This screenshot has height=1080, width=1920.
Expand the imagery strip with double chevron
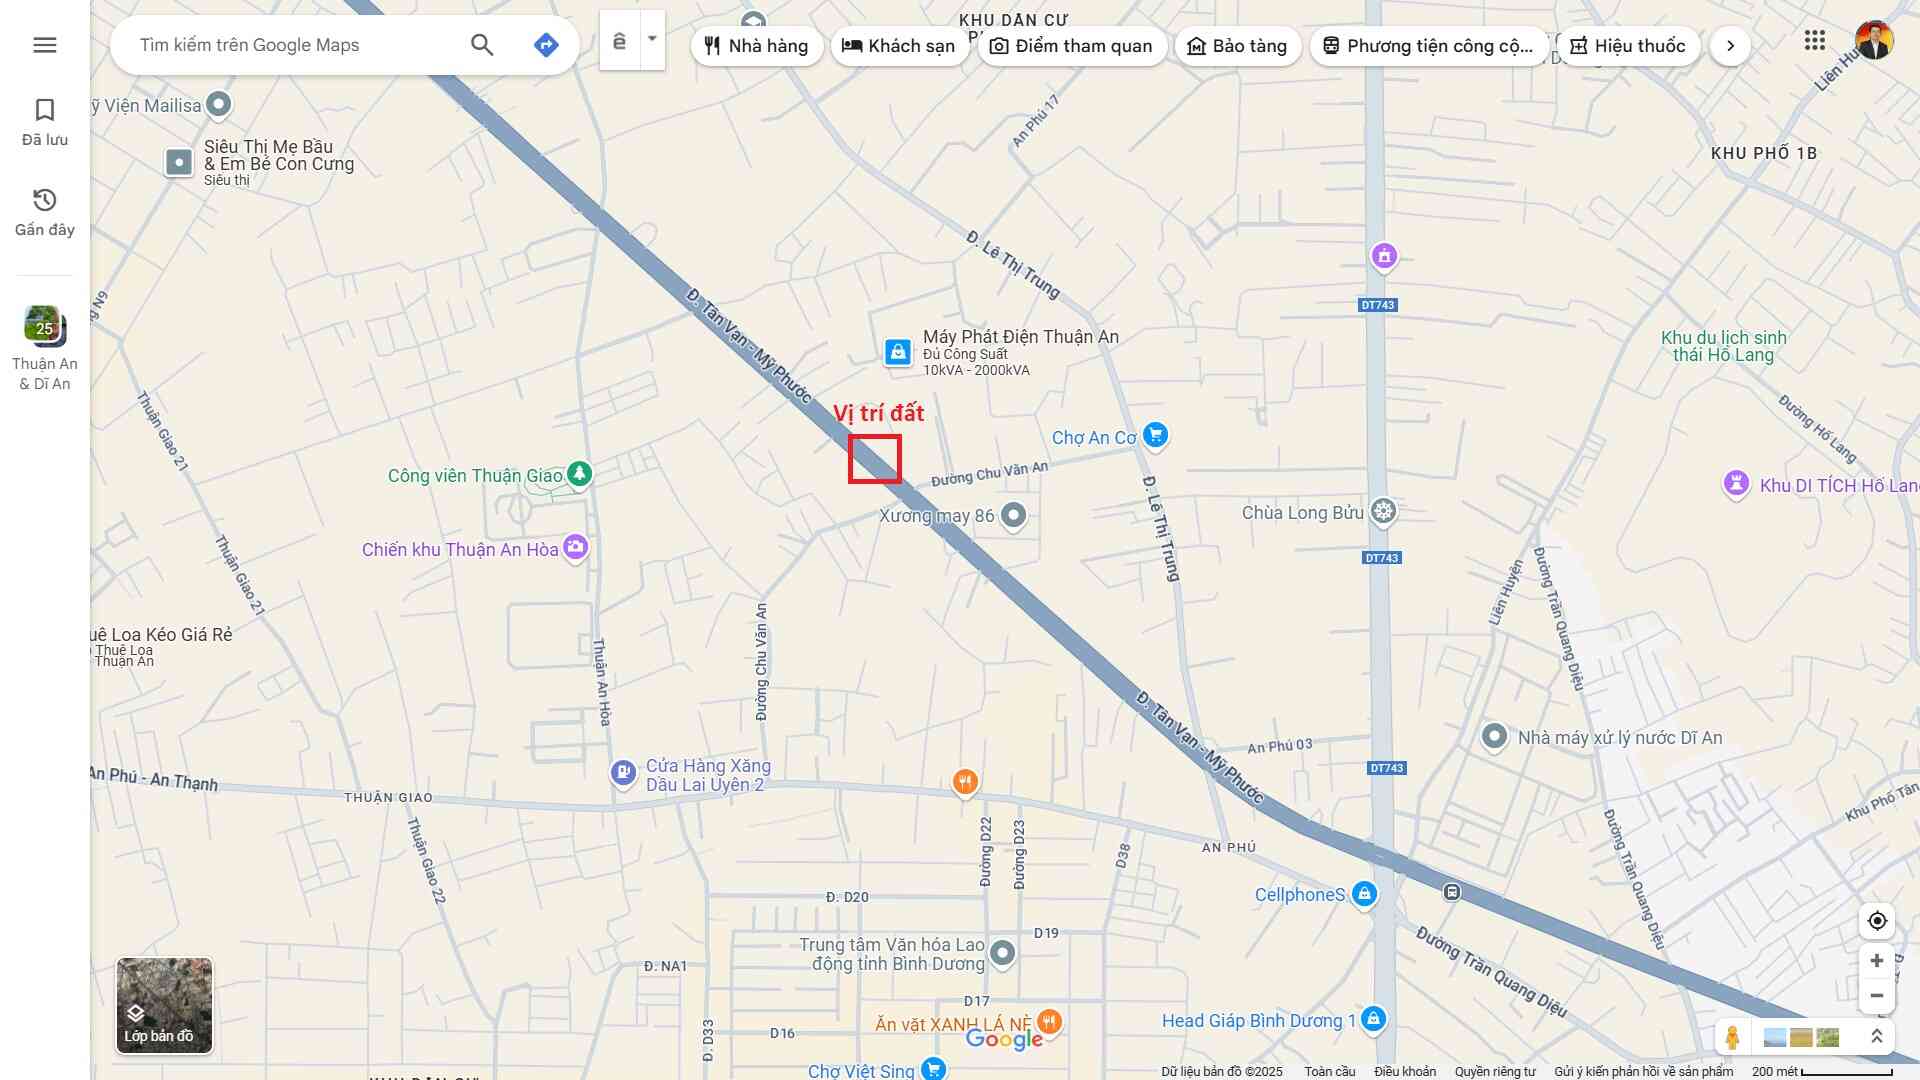pos(1877,1037)
